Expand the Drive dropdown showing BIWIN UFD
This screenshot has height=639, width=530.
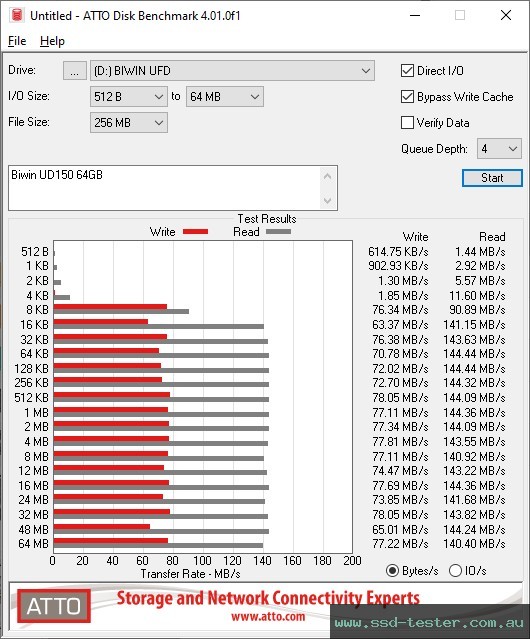click(x=232, y=71)
